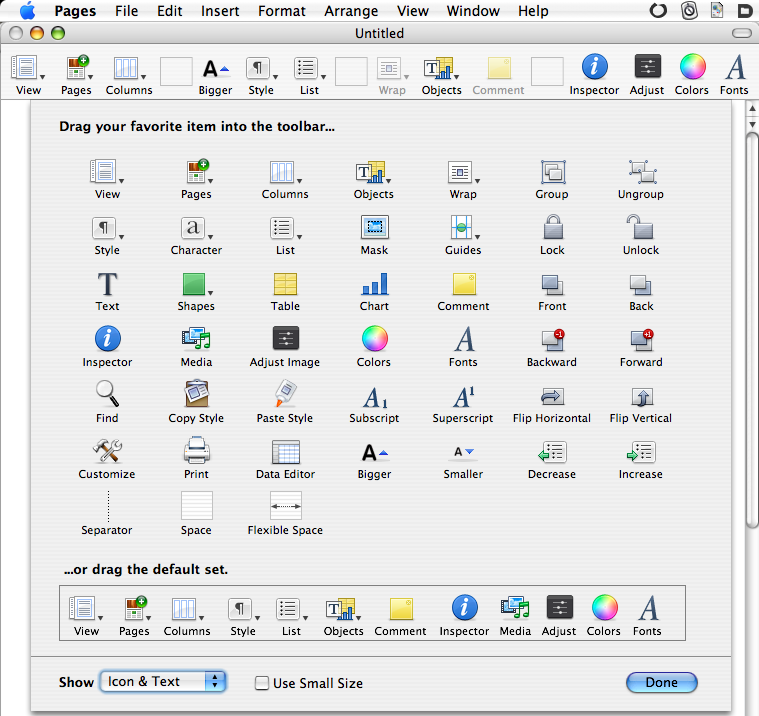Click the toolbar toggle pill in title bar
Image resolution: width=759 pixels, height=716 pixels.
(742, 33)
